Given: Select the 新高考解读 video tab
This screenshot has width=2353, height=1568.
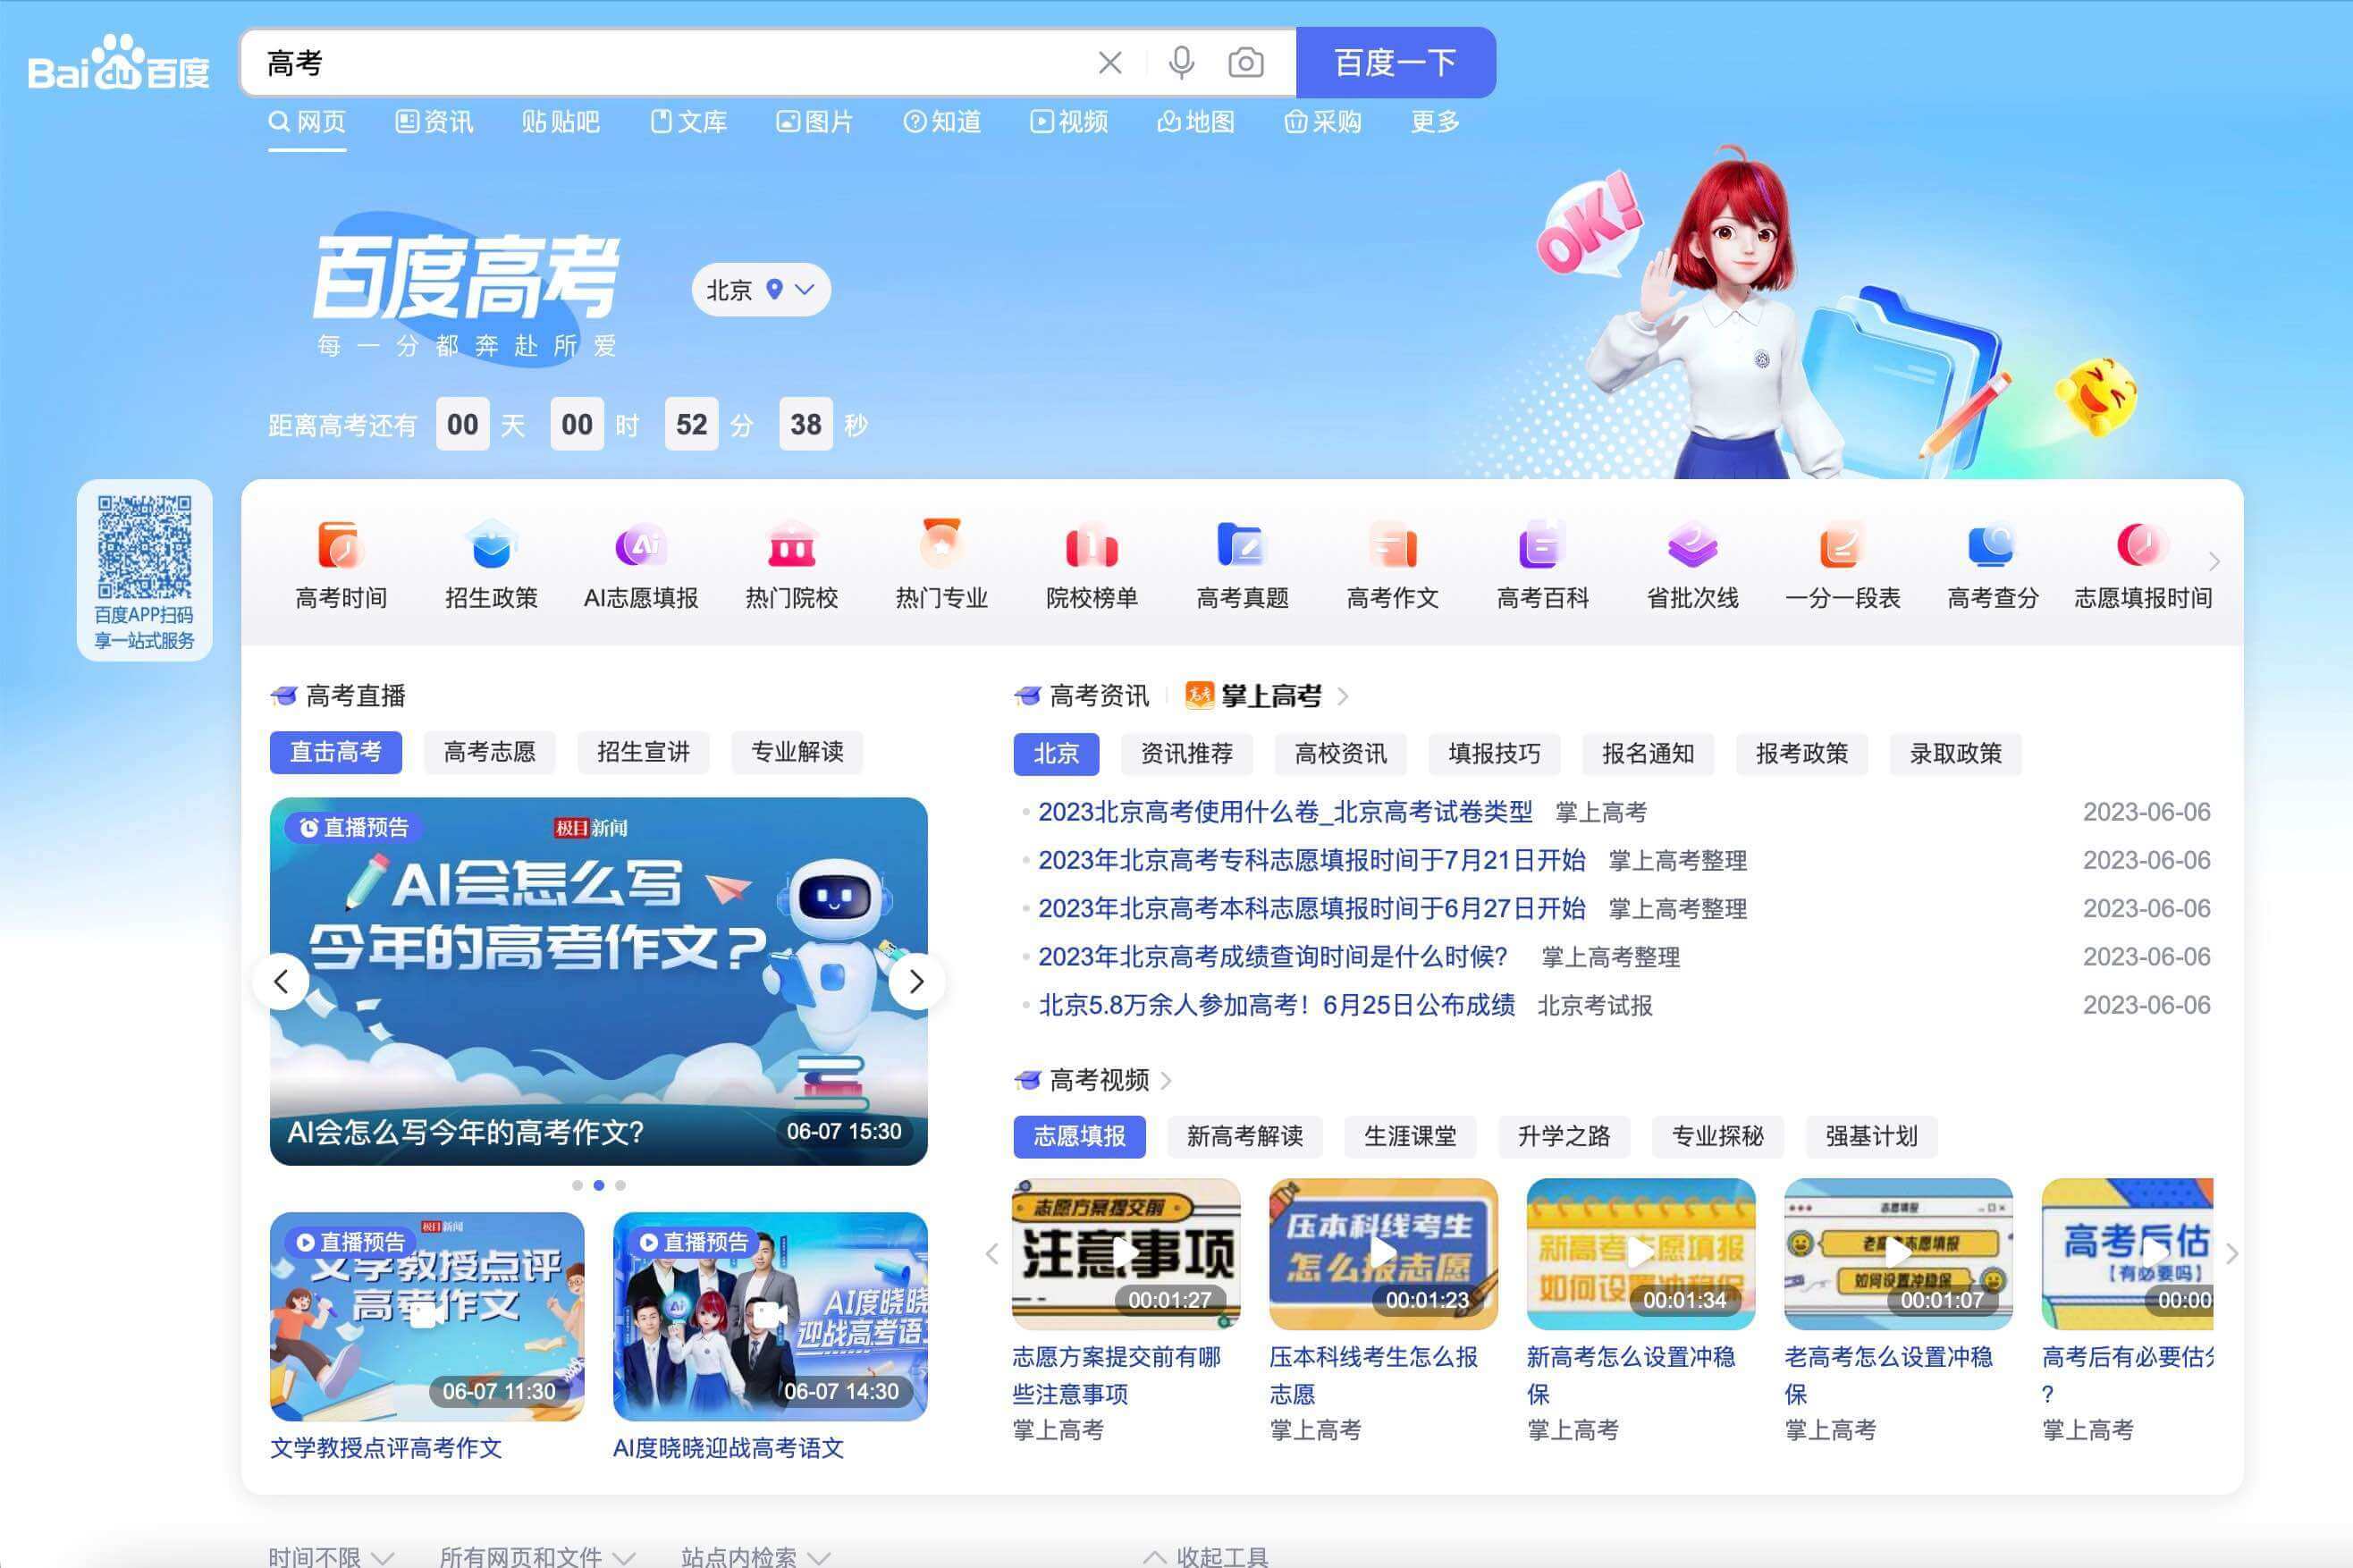Looking at the screenshot, I should tap(1245, 1136).
